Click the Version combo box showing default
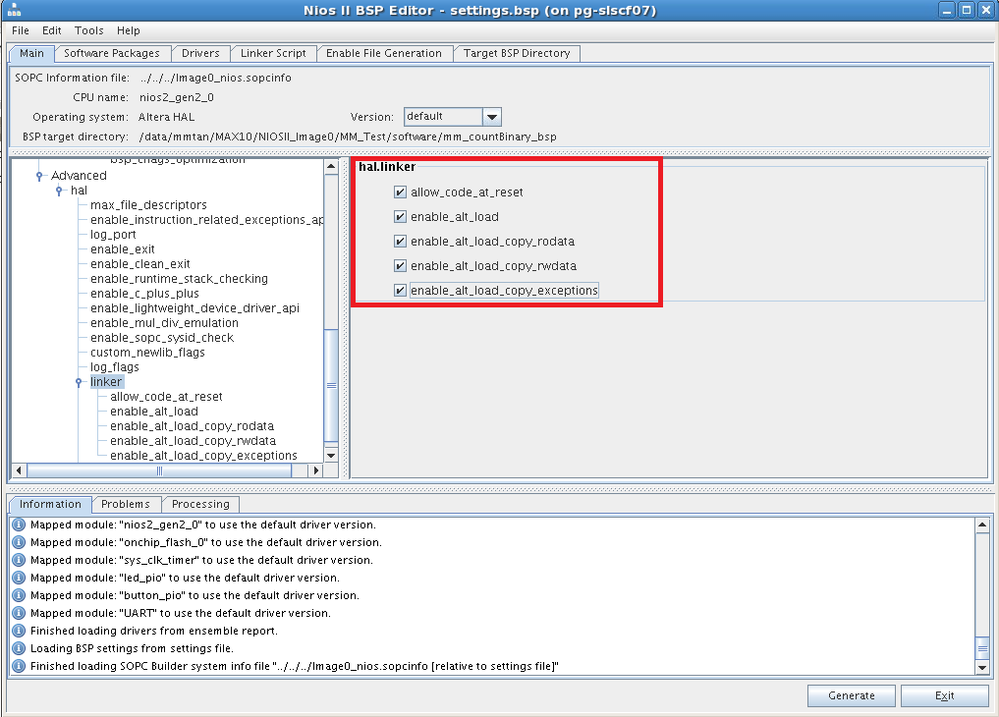999x717 pixels. coord(452,117)
